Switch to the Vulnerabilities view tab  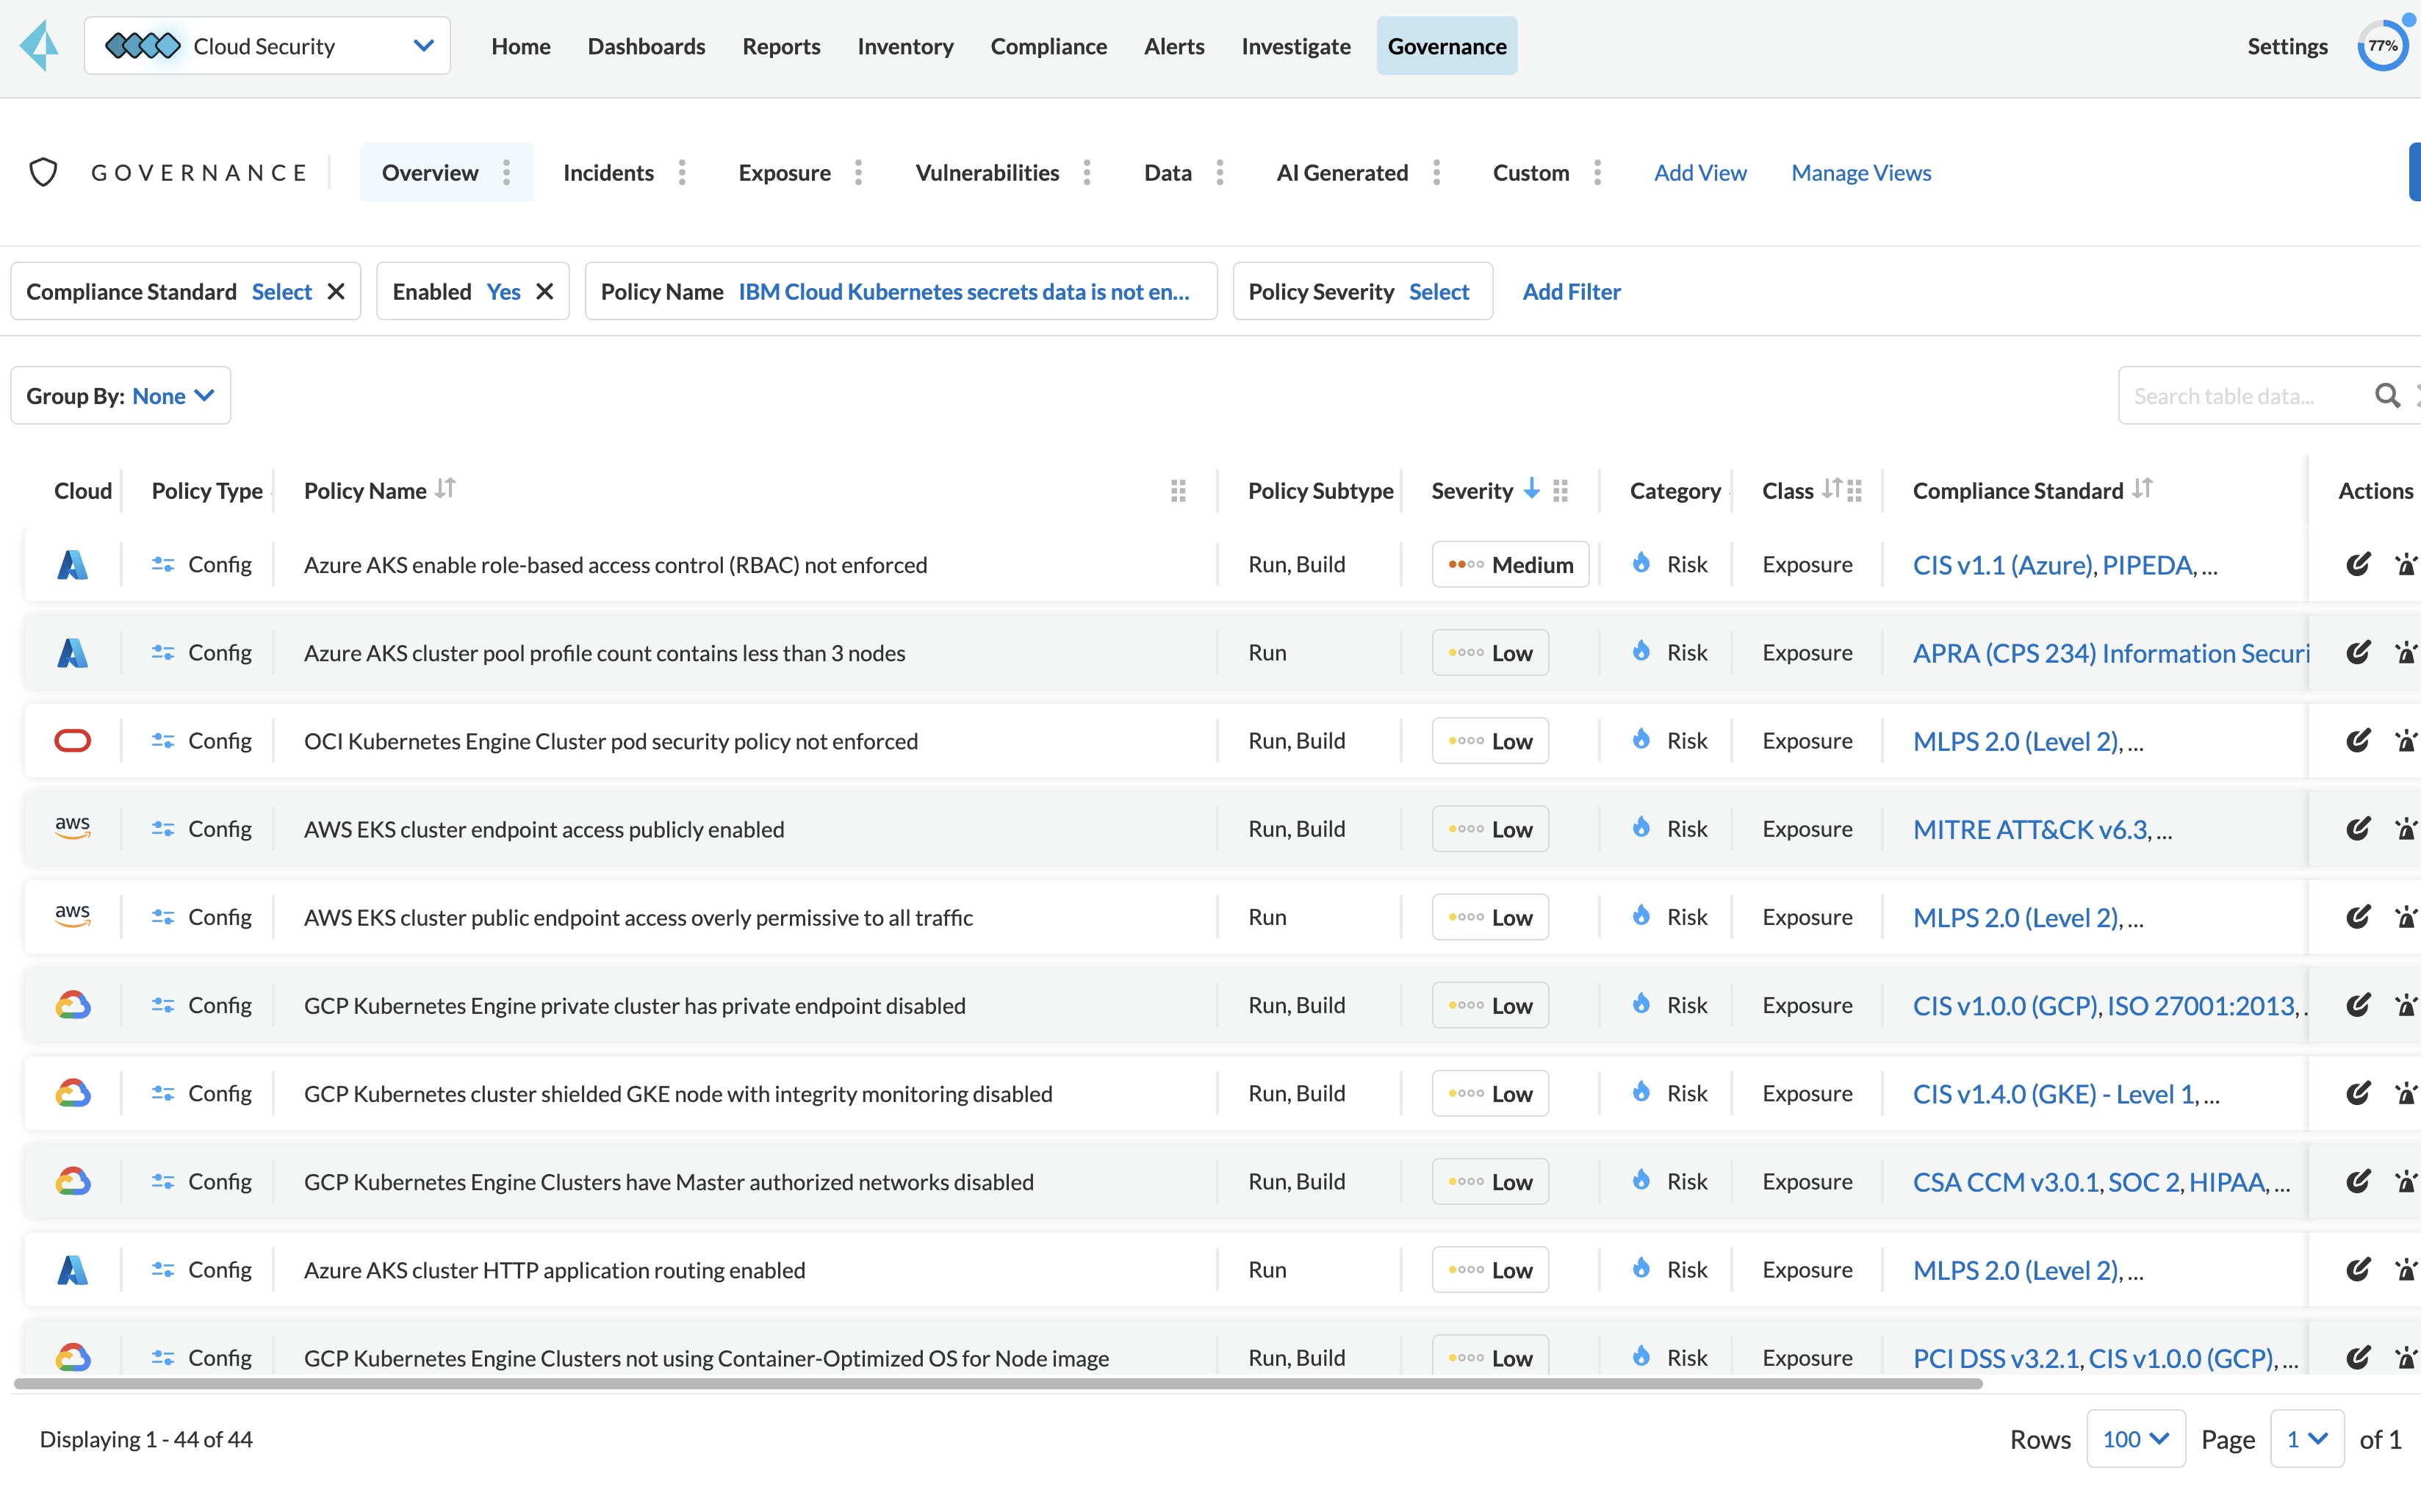986,173
